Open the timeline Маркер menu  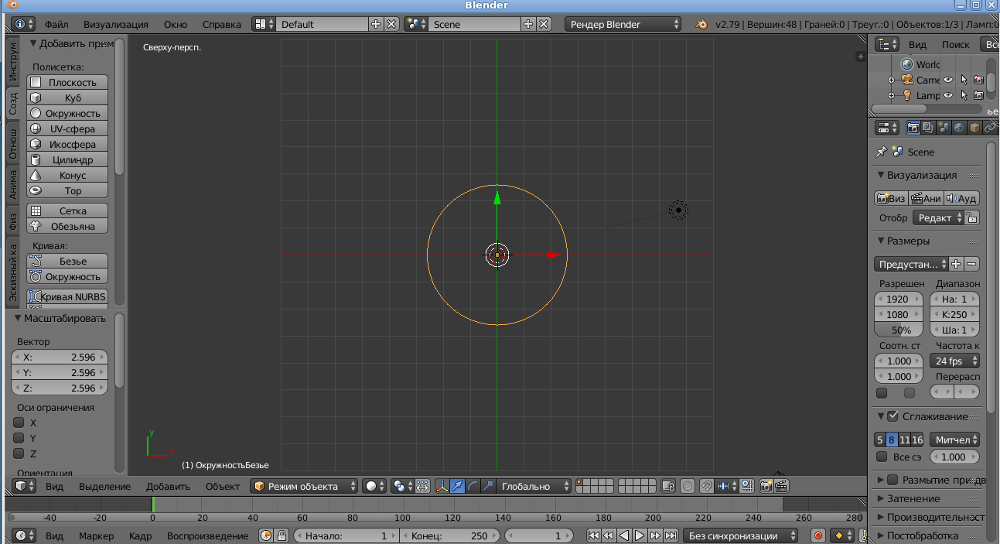[96, 536]
